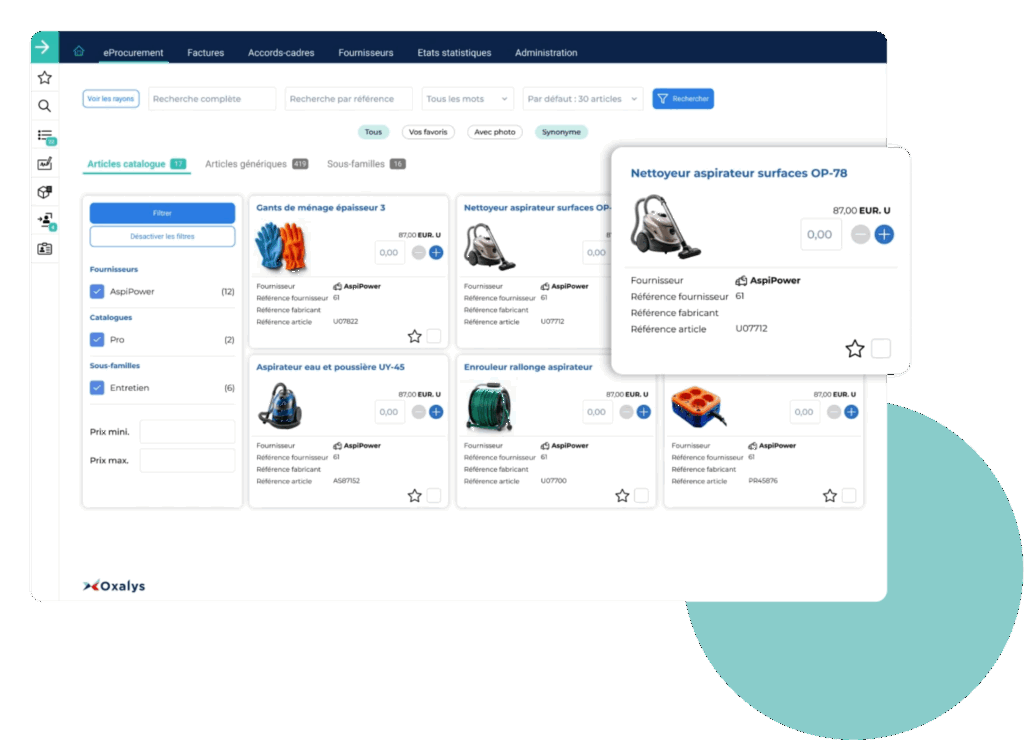Screen dimensions: 1024x740
Task: Expand the sidebar with the arrow icon
Action: click(43, 47)
